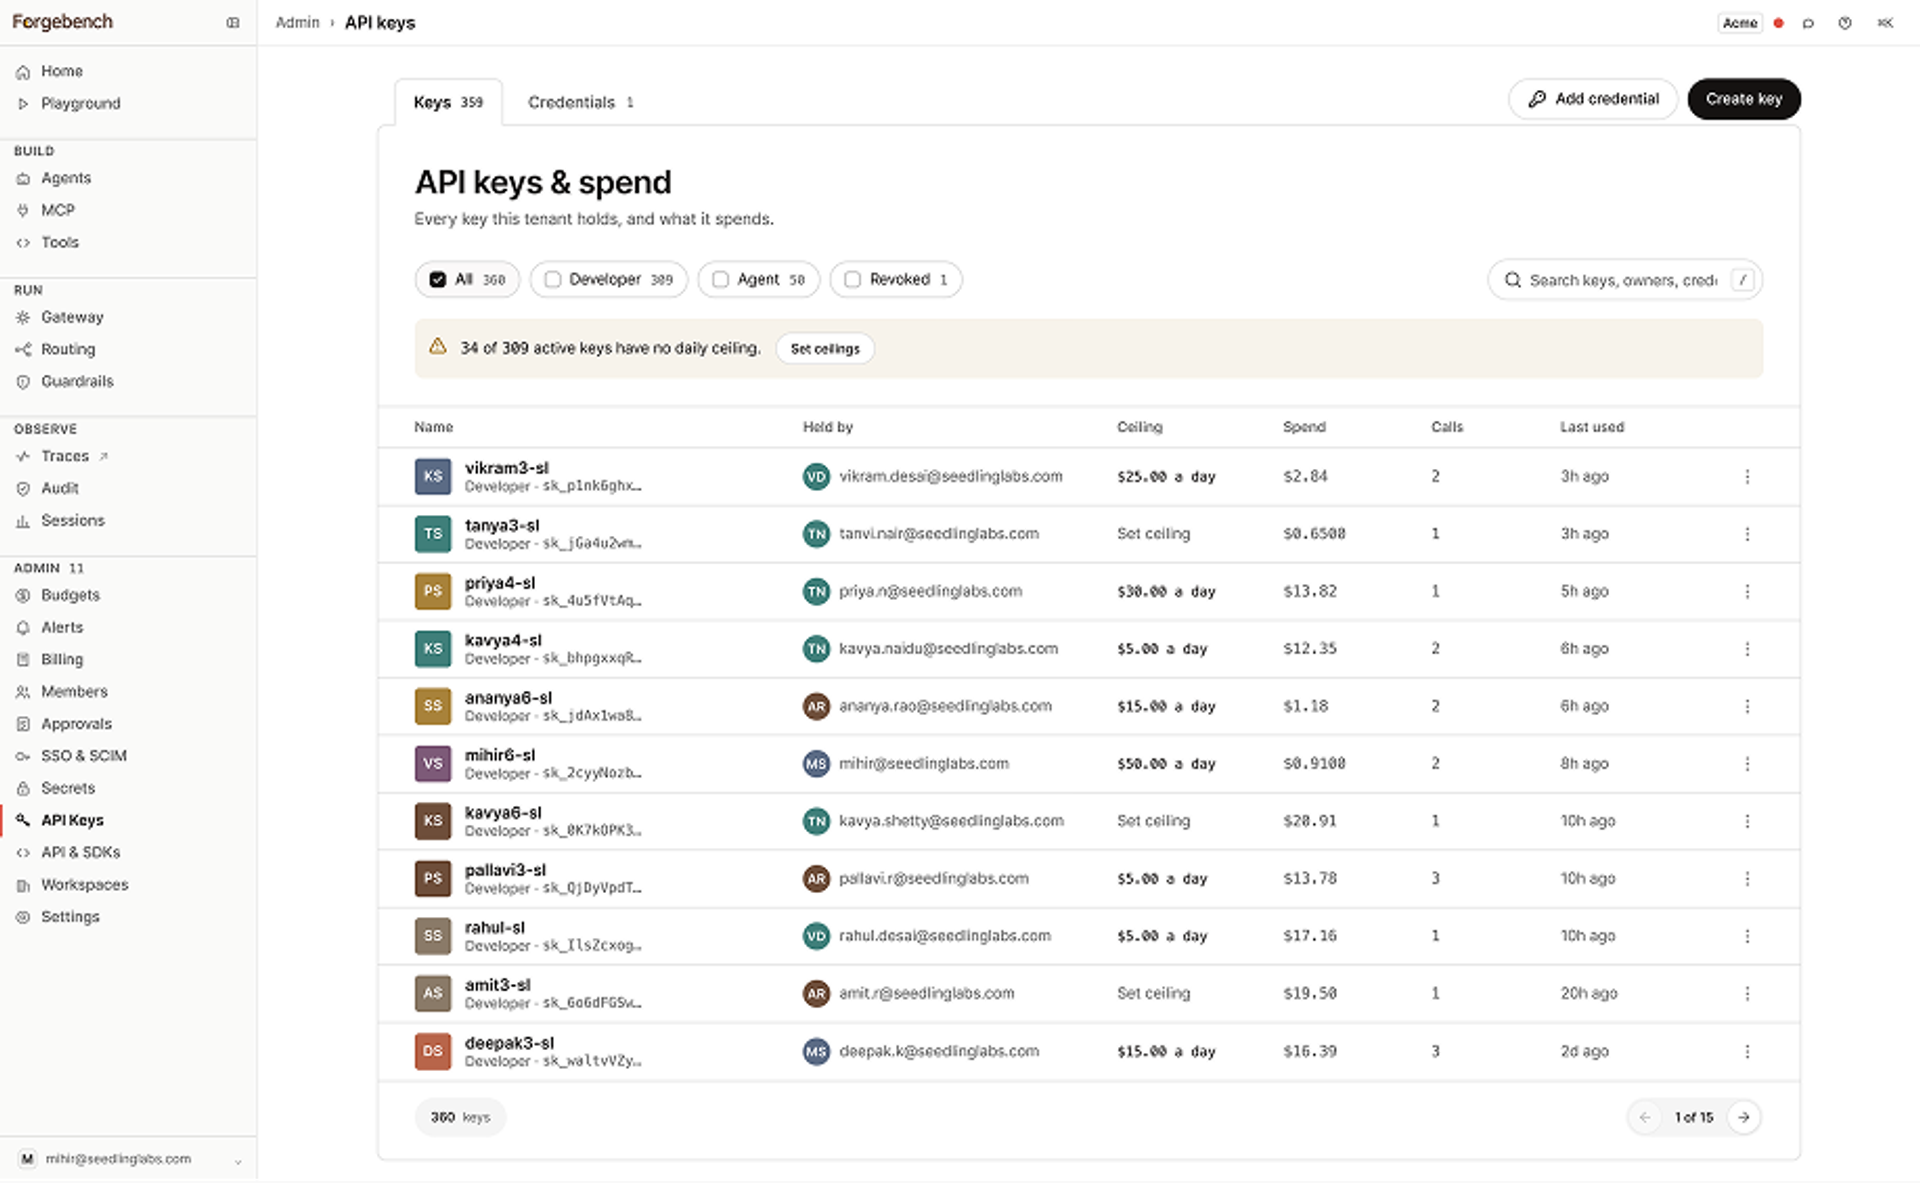Open the Acme tenant switcher

pyautogui.click(x=1740, y=23)
